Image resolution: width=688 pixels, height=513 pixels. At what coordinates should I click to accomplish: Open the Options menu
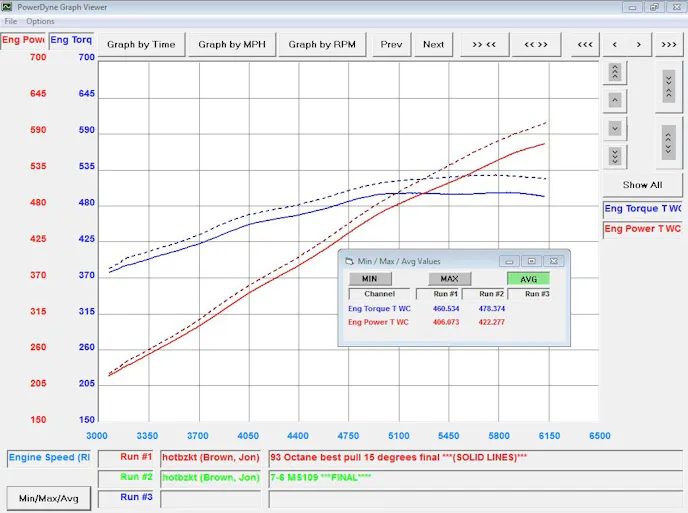point(40,21)
